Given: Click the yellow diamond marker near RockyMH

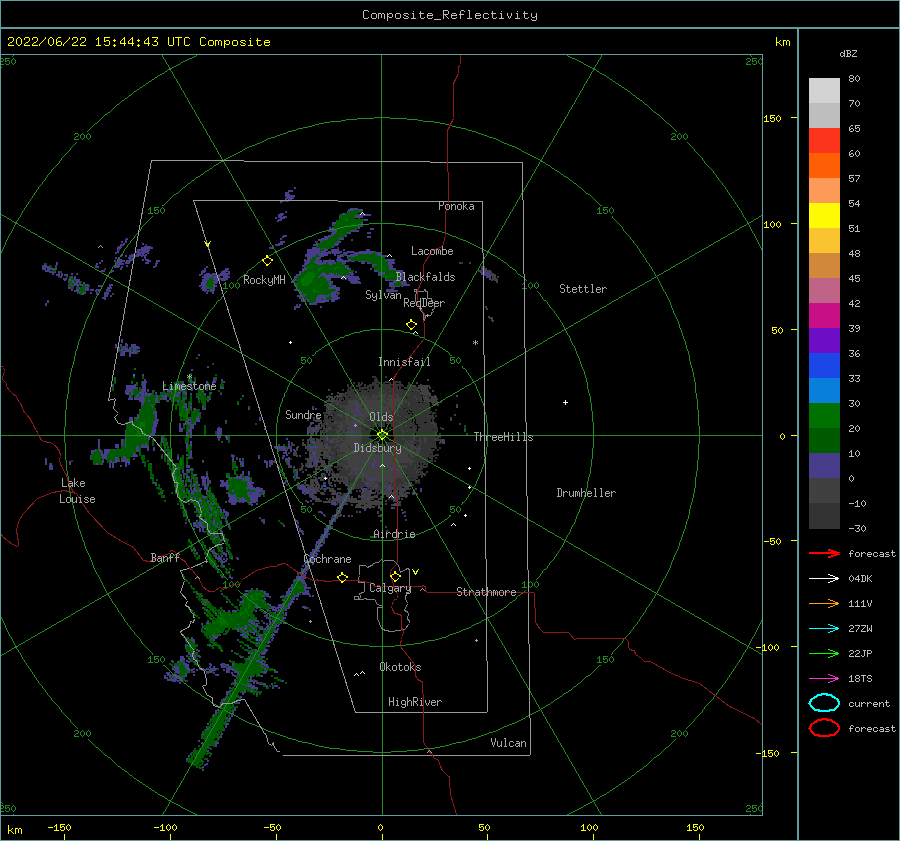Looking at the screenshot, I should (267, 261).
